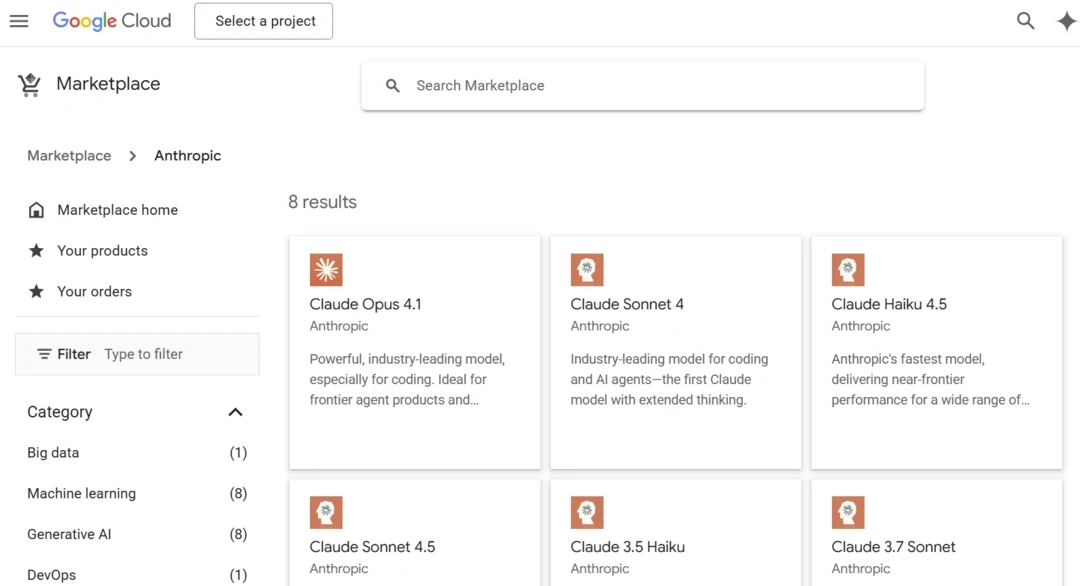This screenshot has height=586, width=1080.
Task: Open the Gemini sparkle assistant icon
Action: coord(1066,21)
